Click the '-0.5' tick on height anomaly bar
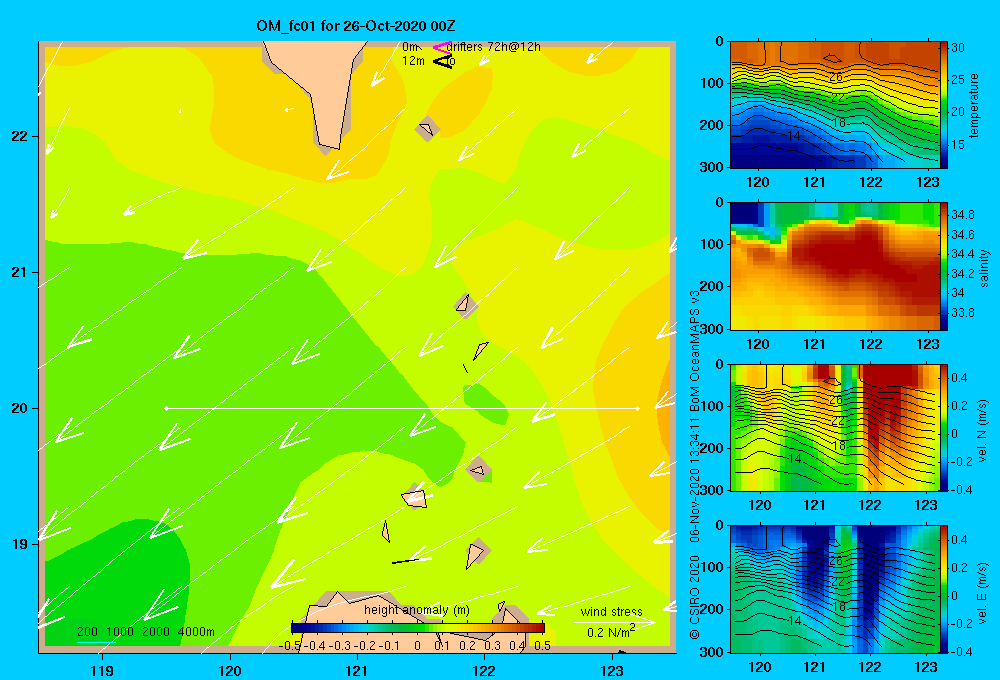Screen dimensions: 1000x680 click(290, 646)
